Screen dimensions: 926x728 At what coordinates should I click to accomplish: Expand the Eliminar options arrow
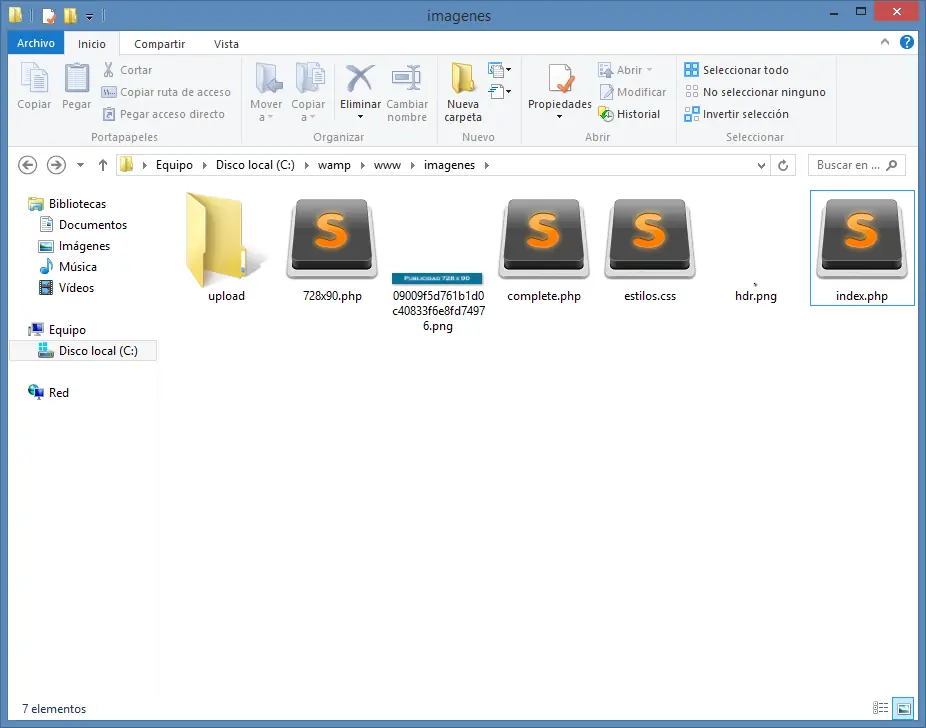pos(360,117)
